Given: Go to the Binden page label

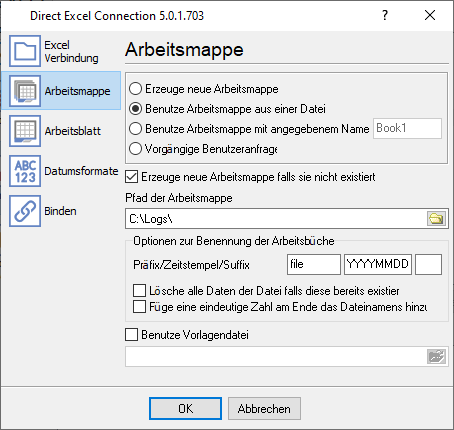Looking at the screenshot, I should (60, 211).
